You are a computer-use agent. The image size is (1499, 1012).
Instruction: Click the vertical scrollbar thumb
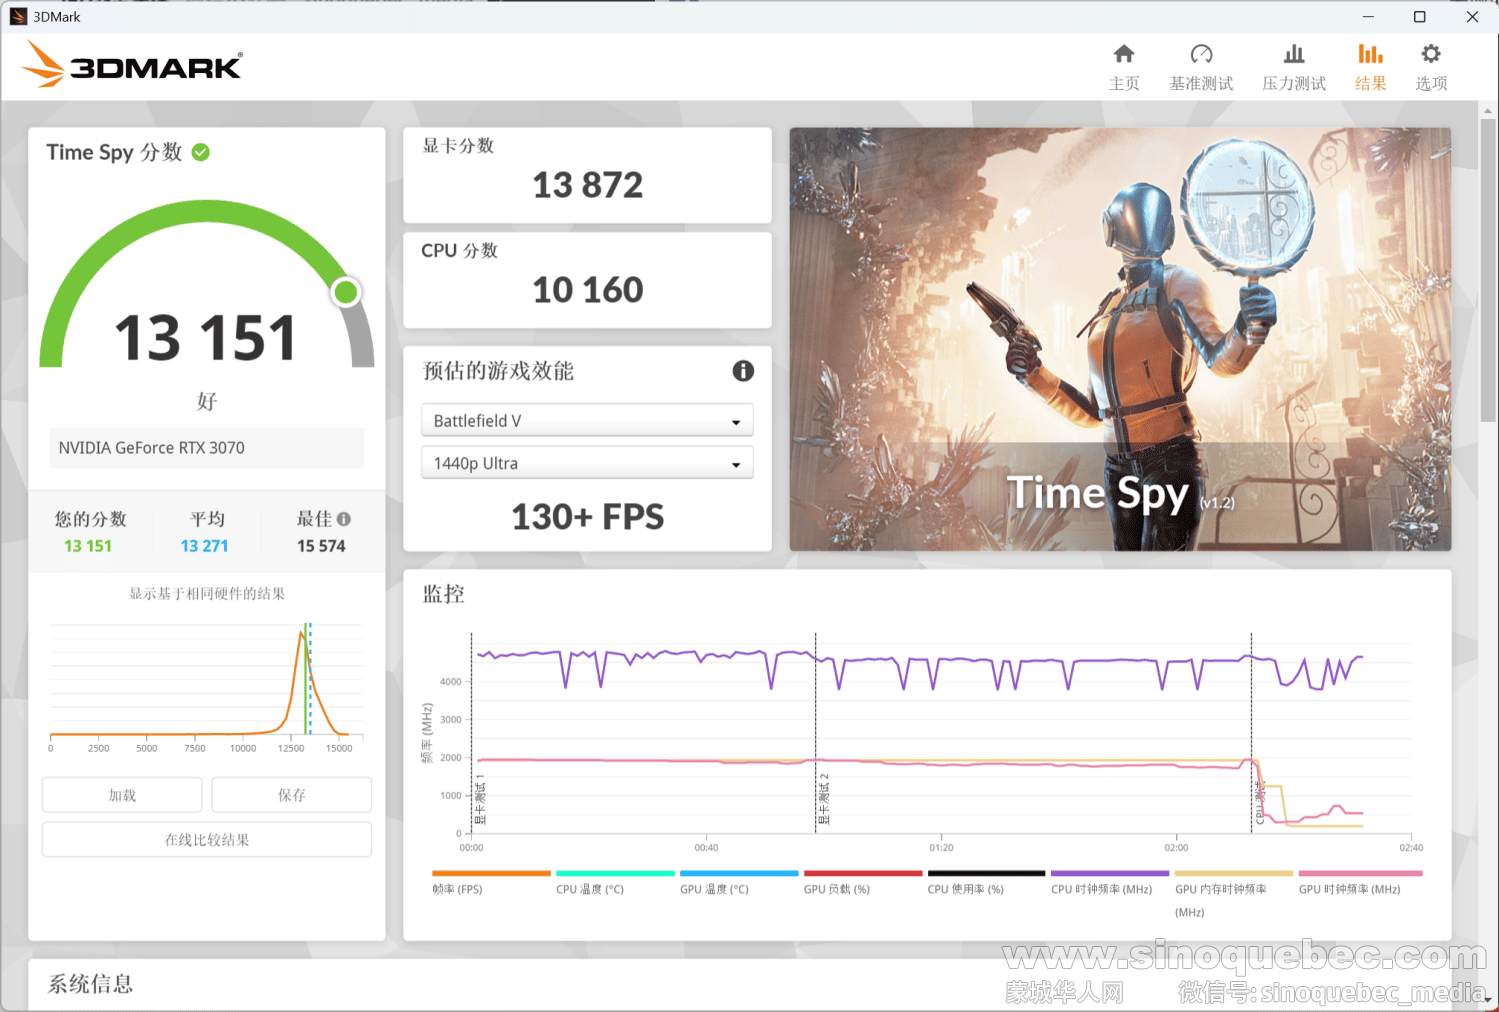tap(1488, 270)
